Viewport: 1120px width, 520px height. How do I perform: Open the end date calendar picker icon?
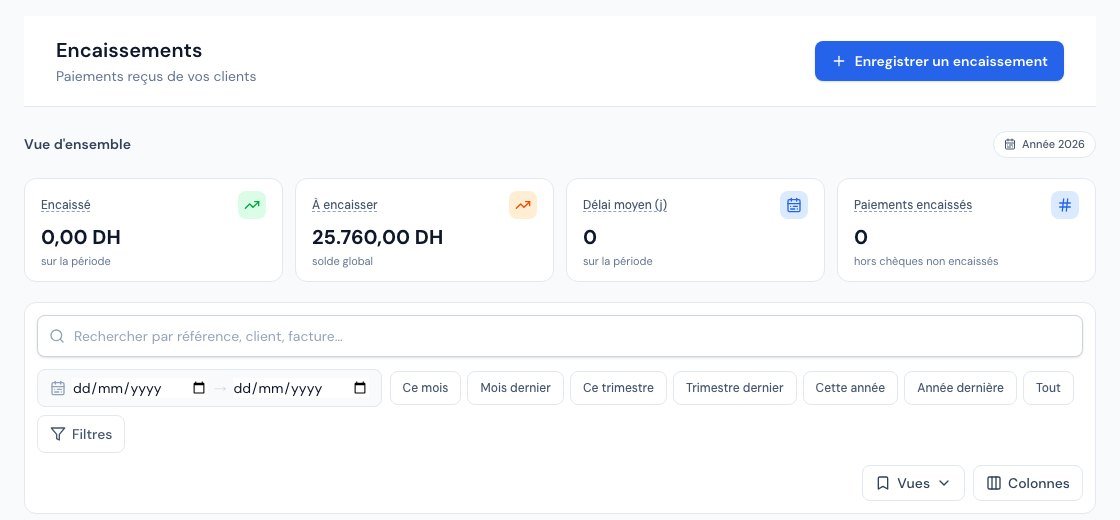360,388
